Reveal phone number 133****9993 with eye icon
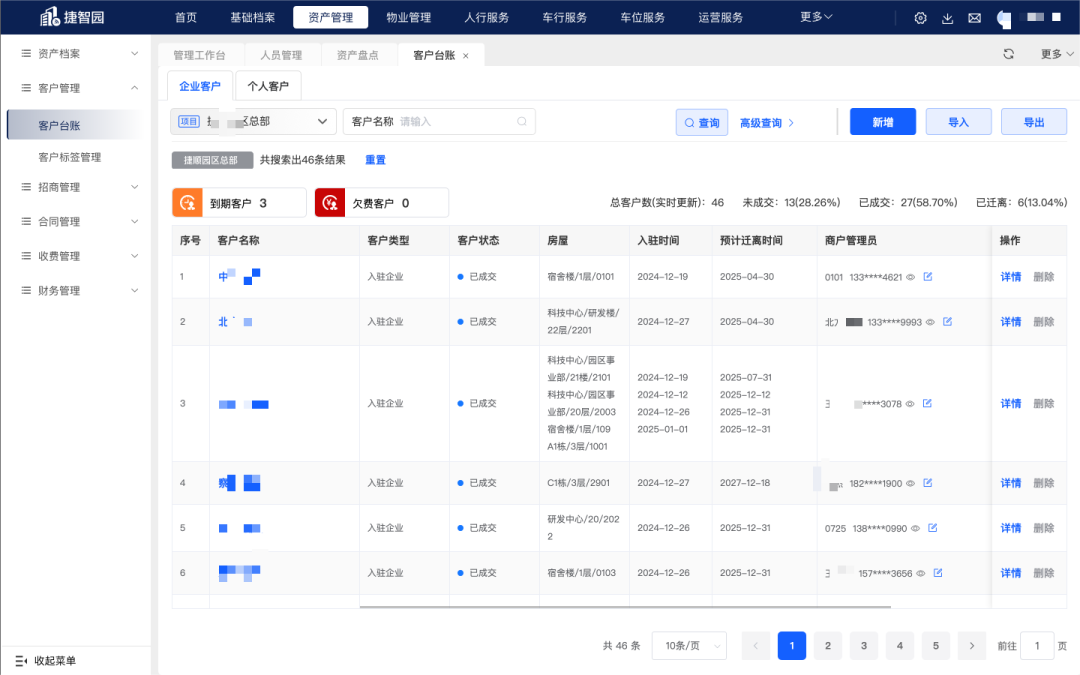 [930, 322]
